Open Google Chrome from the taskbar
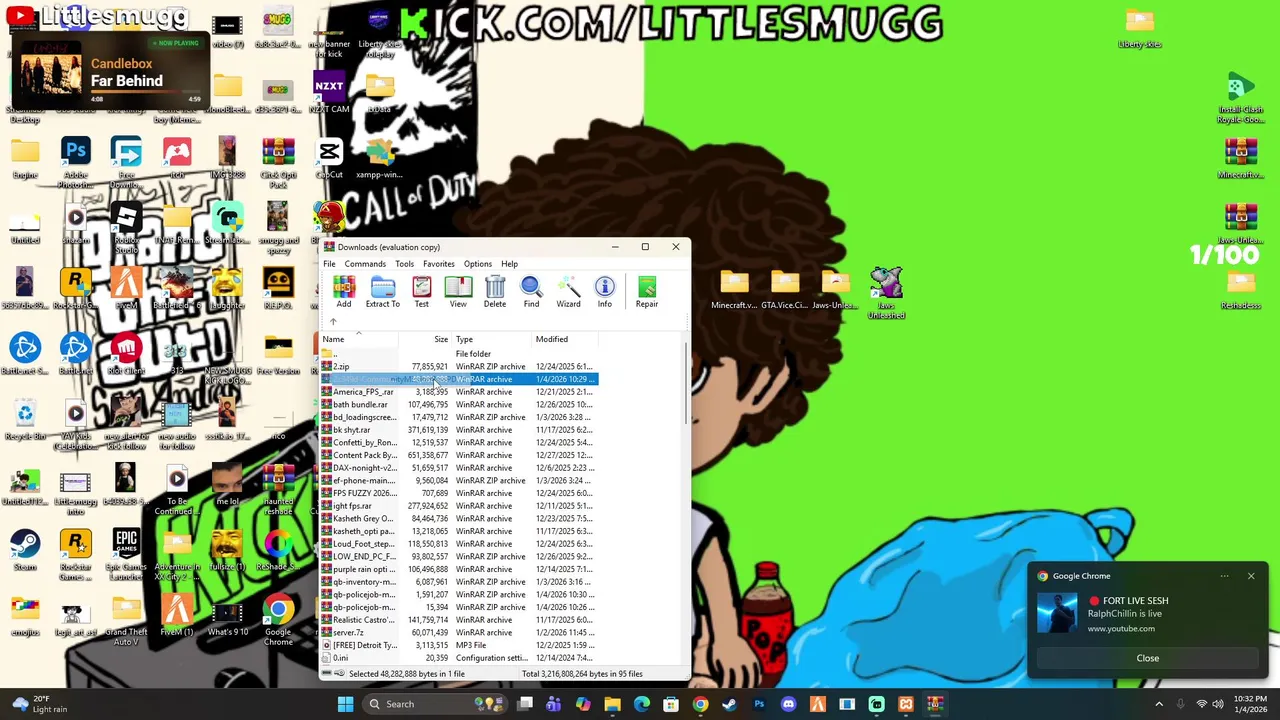 [x=700, y=704]
